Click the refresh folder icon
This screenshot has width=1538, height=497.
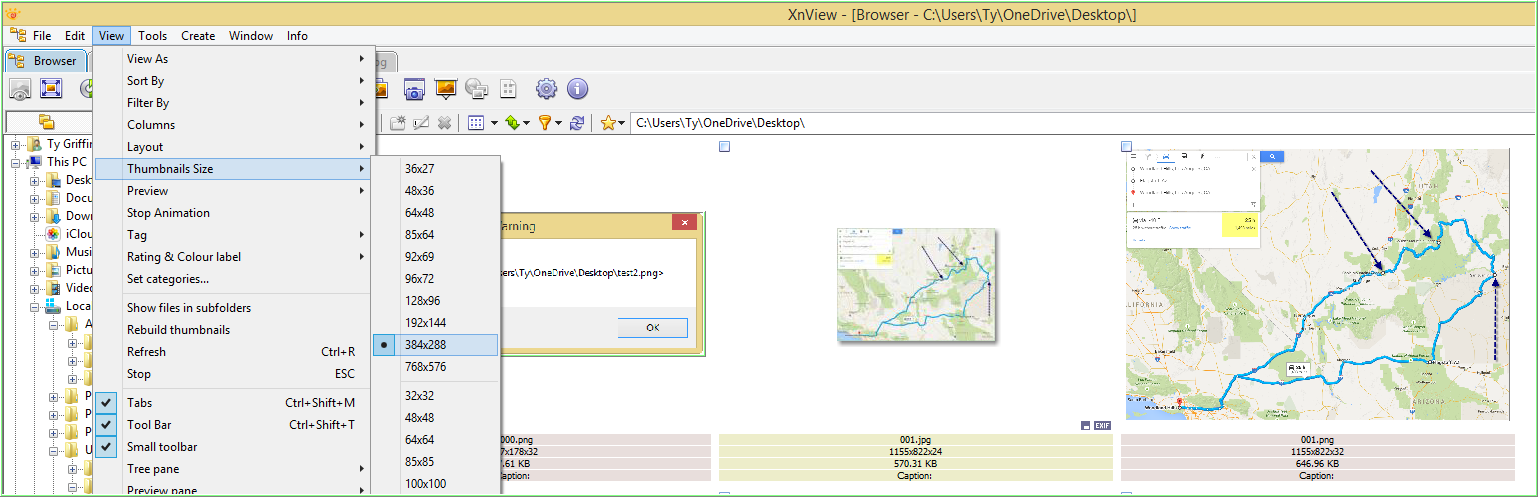(x=576, y=123)
